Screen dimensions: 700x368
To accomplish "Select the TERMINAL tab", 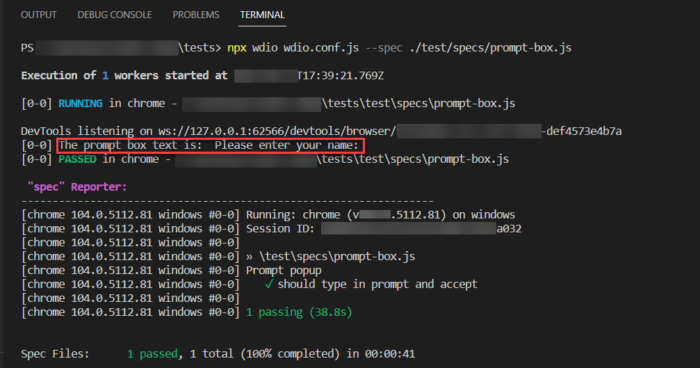I will point(262,15).
